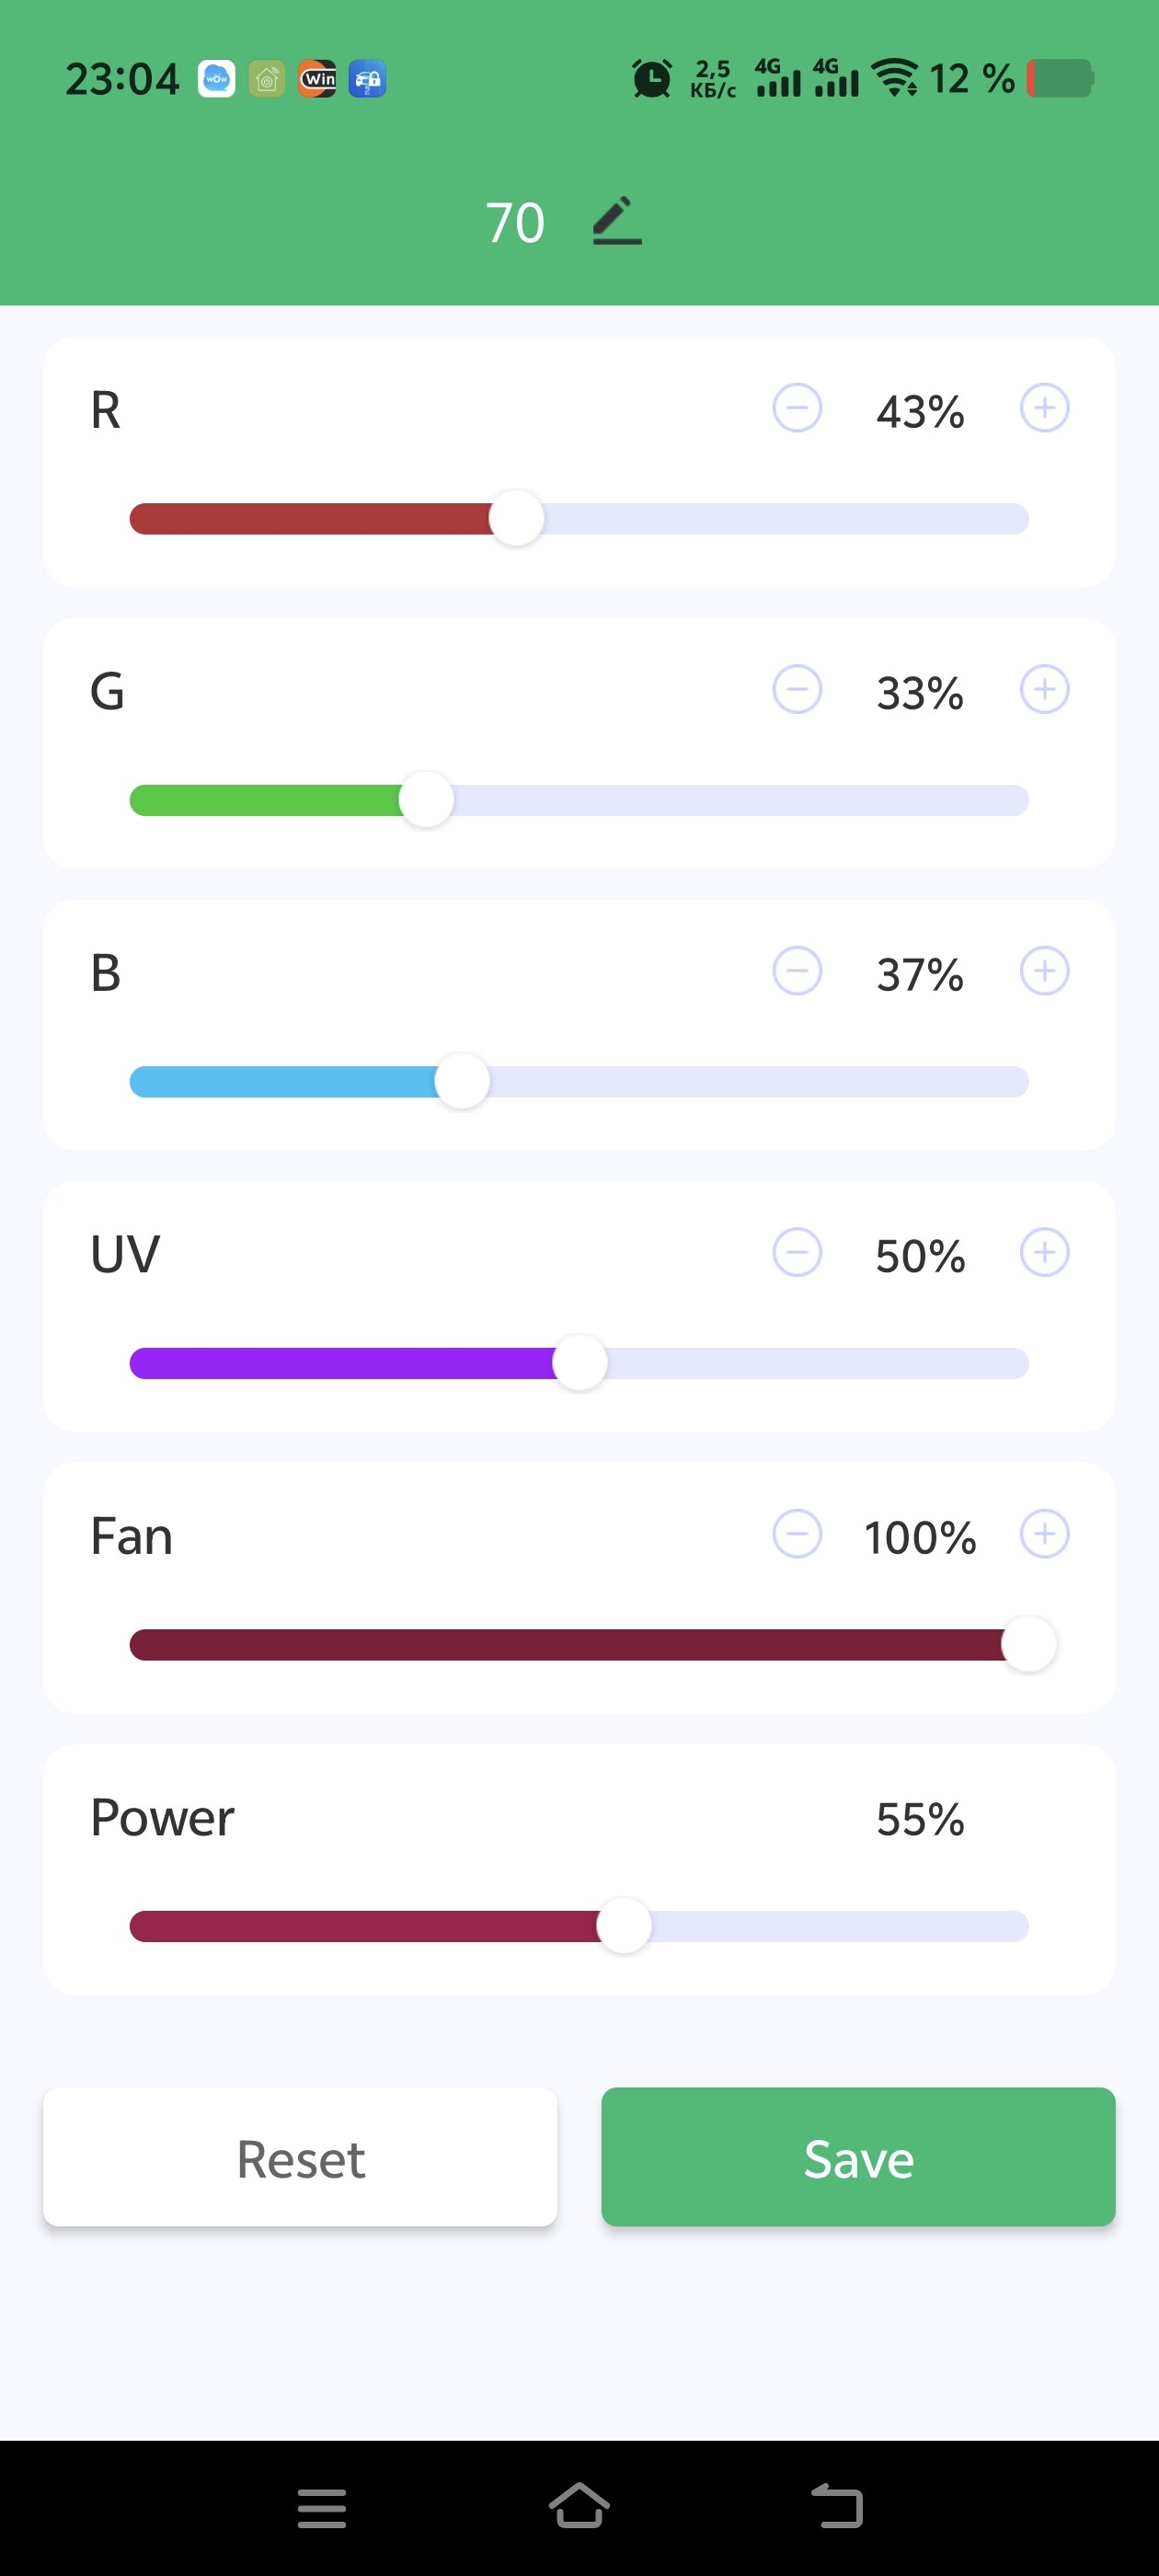Image resolution: width=1159 pixels, height=2576 pixels.
Task: Increase the UV value with plus icon
Action: click(x=1044, y=1253)
